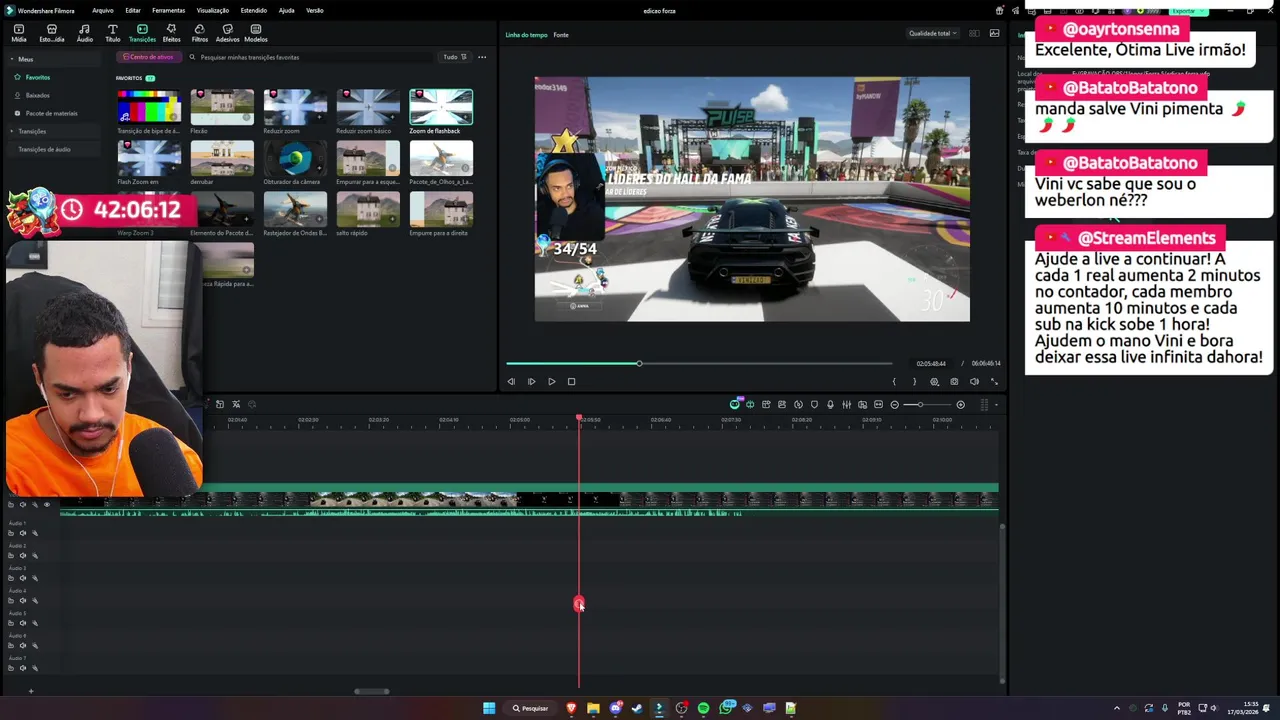The height and width of the screenshot is (720, 1280).
Task: Open the Áudio library tab
Action: pos(85,33)
